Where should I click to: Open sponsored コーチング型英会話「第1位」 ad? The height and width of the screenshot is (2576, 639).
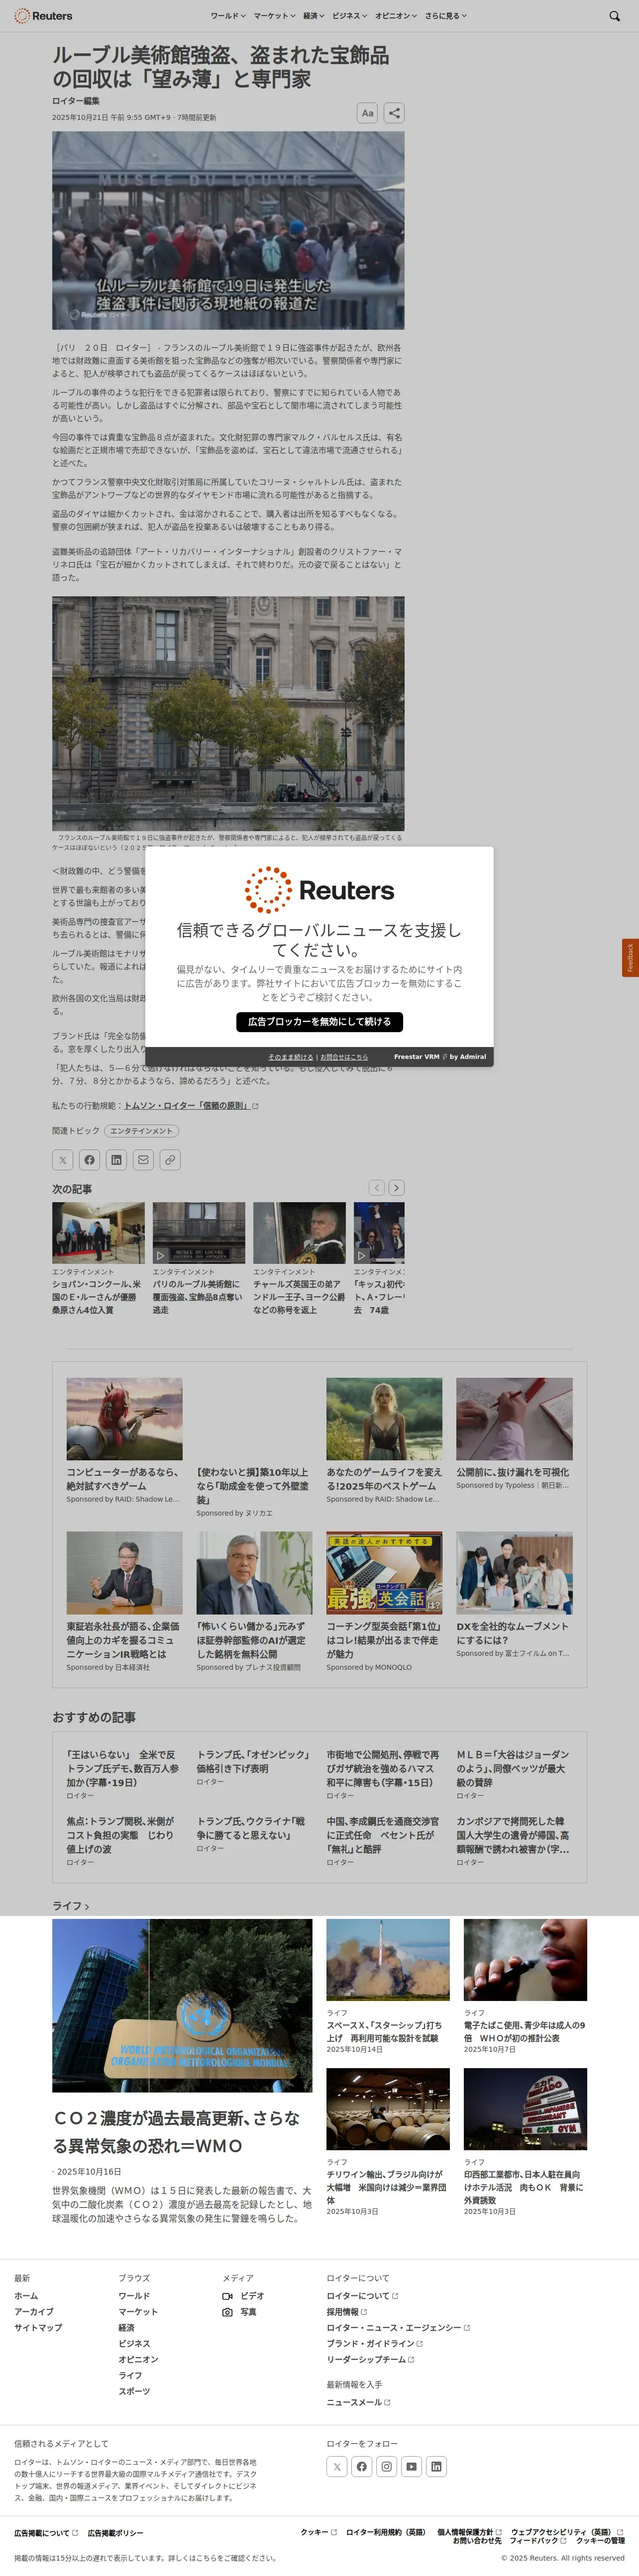pos(384,1602)
